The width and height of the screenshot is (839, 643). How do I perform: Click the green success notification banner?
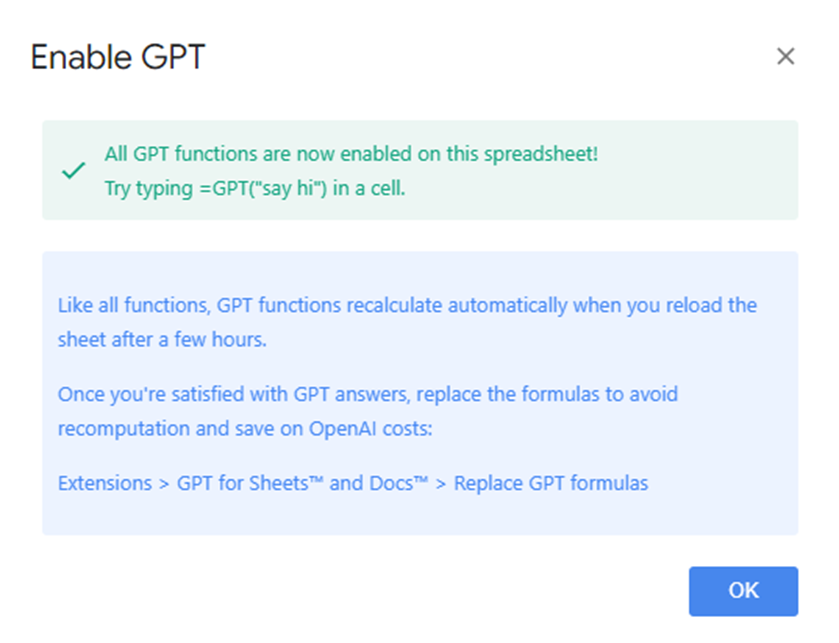[420, 170]
